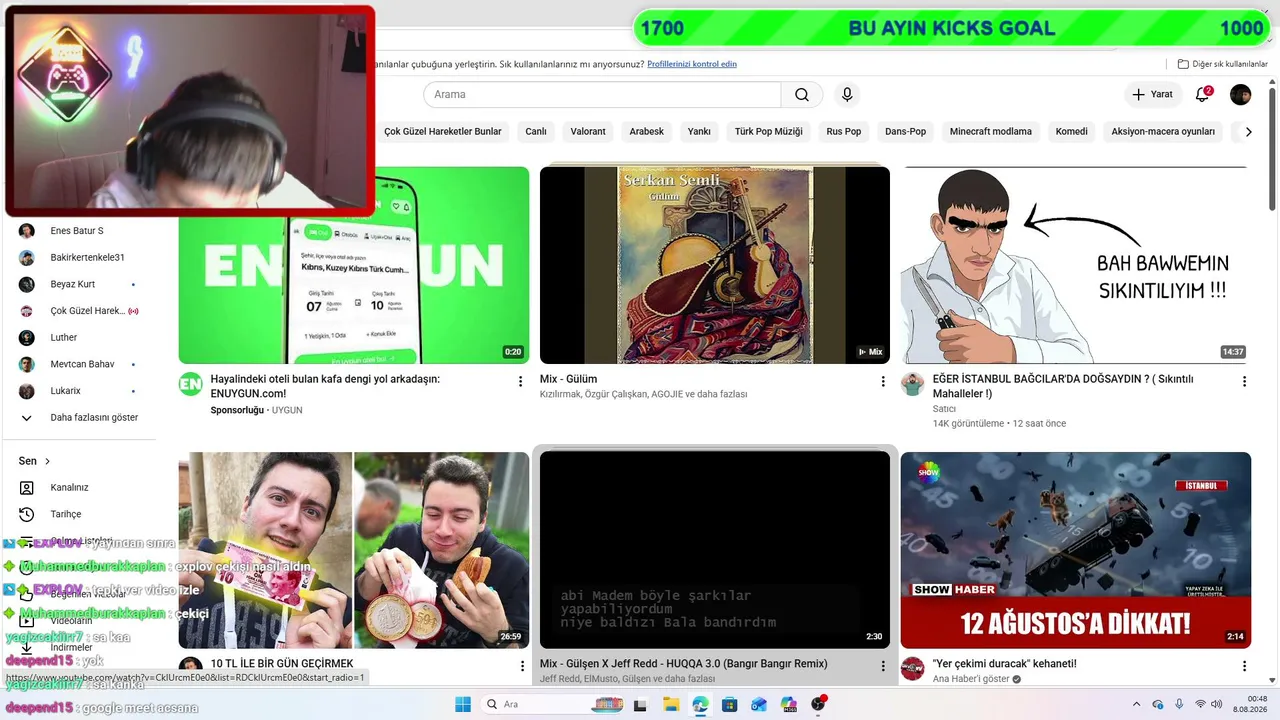Show hidden system tray icons
The image size is (1280, 720).
(1136, 705)
